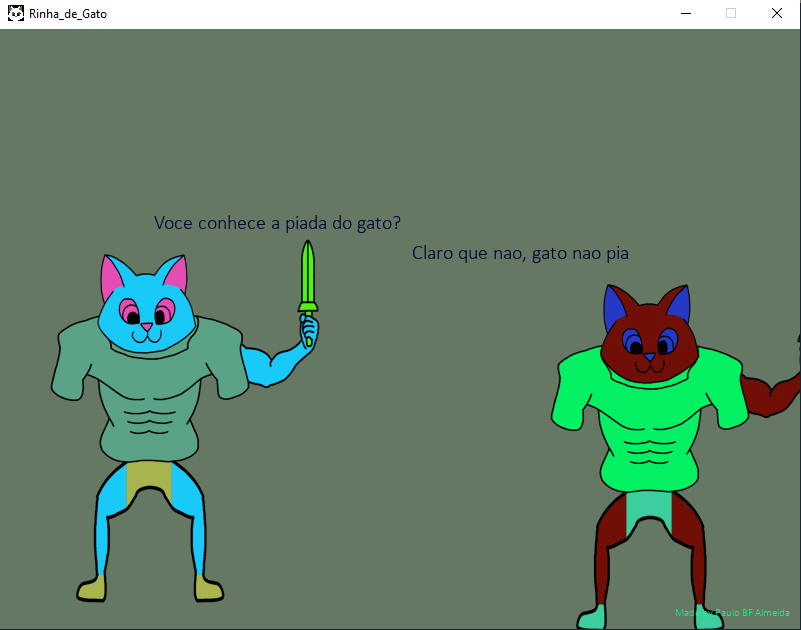Click "Made by Paulo BF Almeida" credit
801x630 pixels.
(x=732, y=612)
